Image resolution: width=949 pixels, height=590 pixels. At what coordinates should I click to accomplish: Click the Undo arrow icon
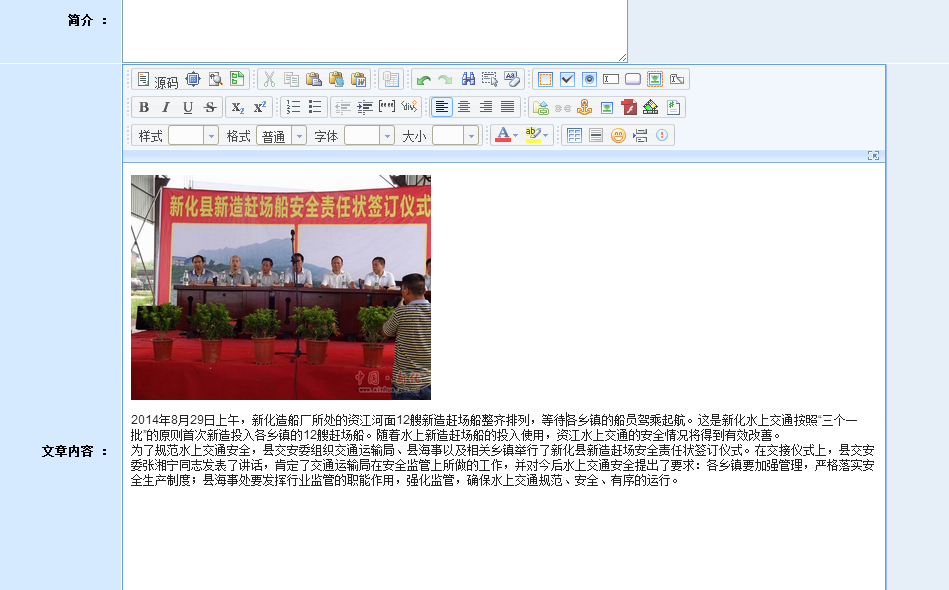click(x=423, y=80)
